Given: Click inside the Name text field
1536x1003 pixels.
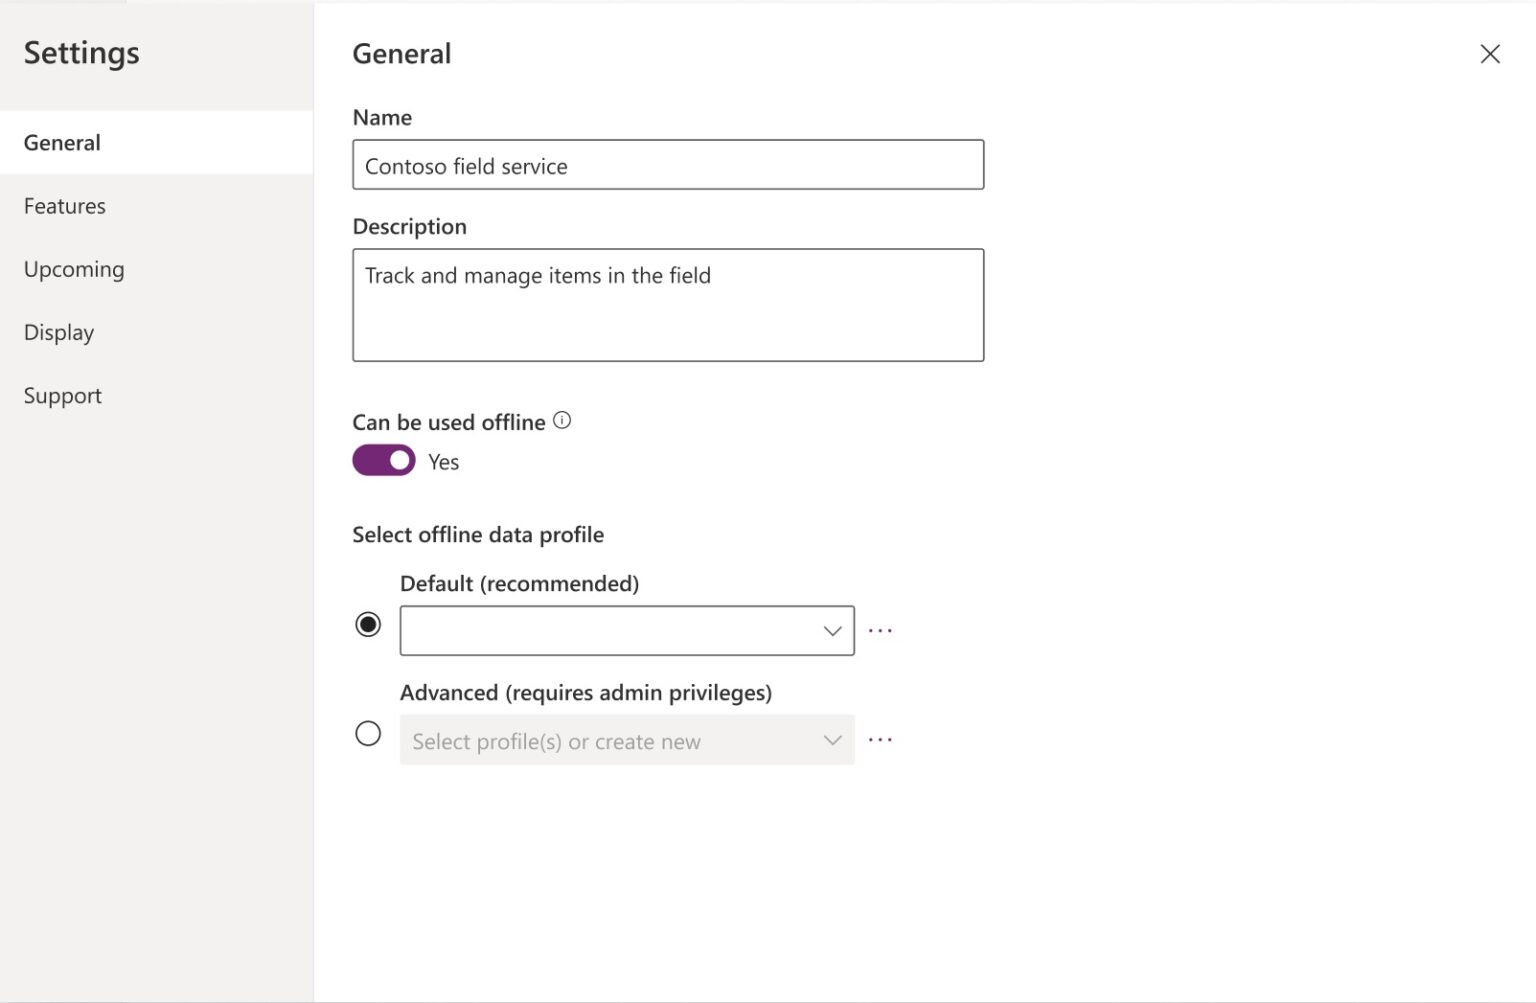Looking at the screenshot, I should pos(668,164).
